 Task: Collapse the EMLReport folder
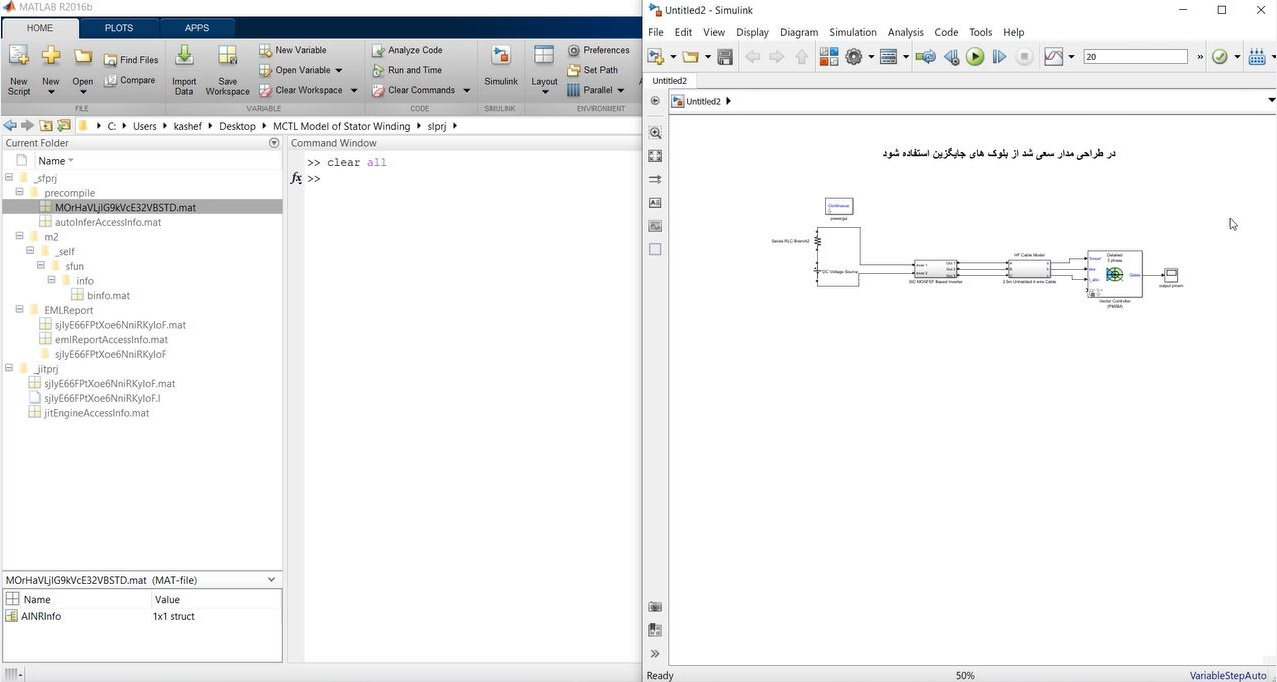[x=19, y=310]
